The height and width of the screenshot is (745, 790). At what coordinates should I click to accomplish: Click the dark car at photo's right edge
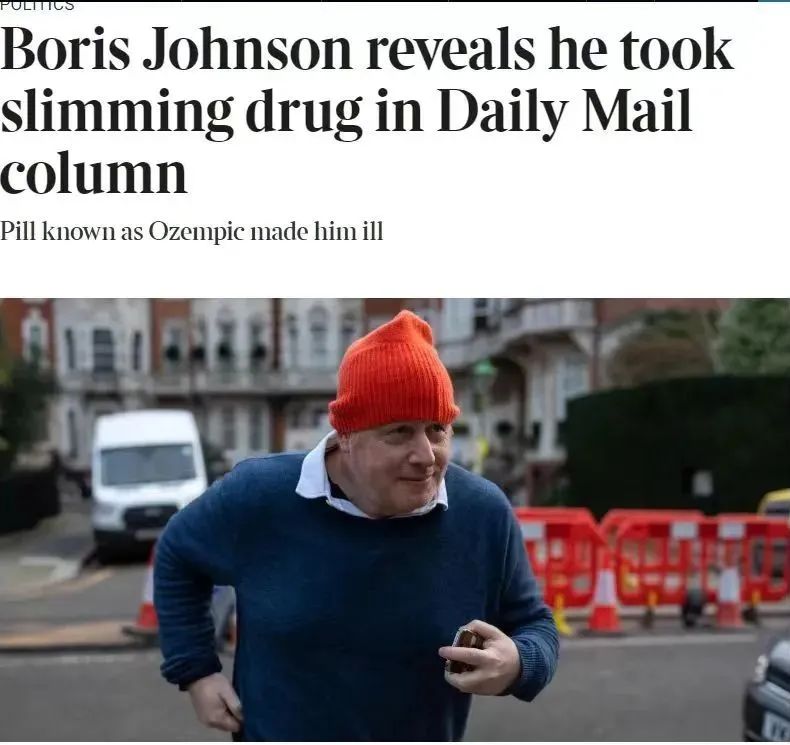(x=768, y=690)
